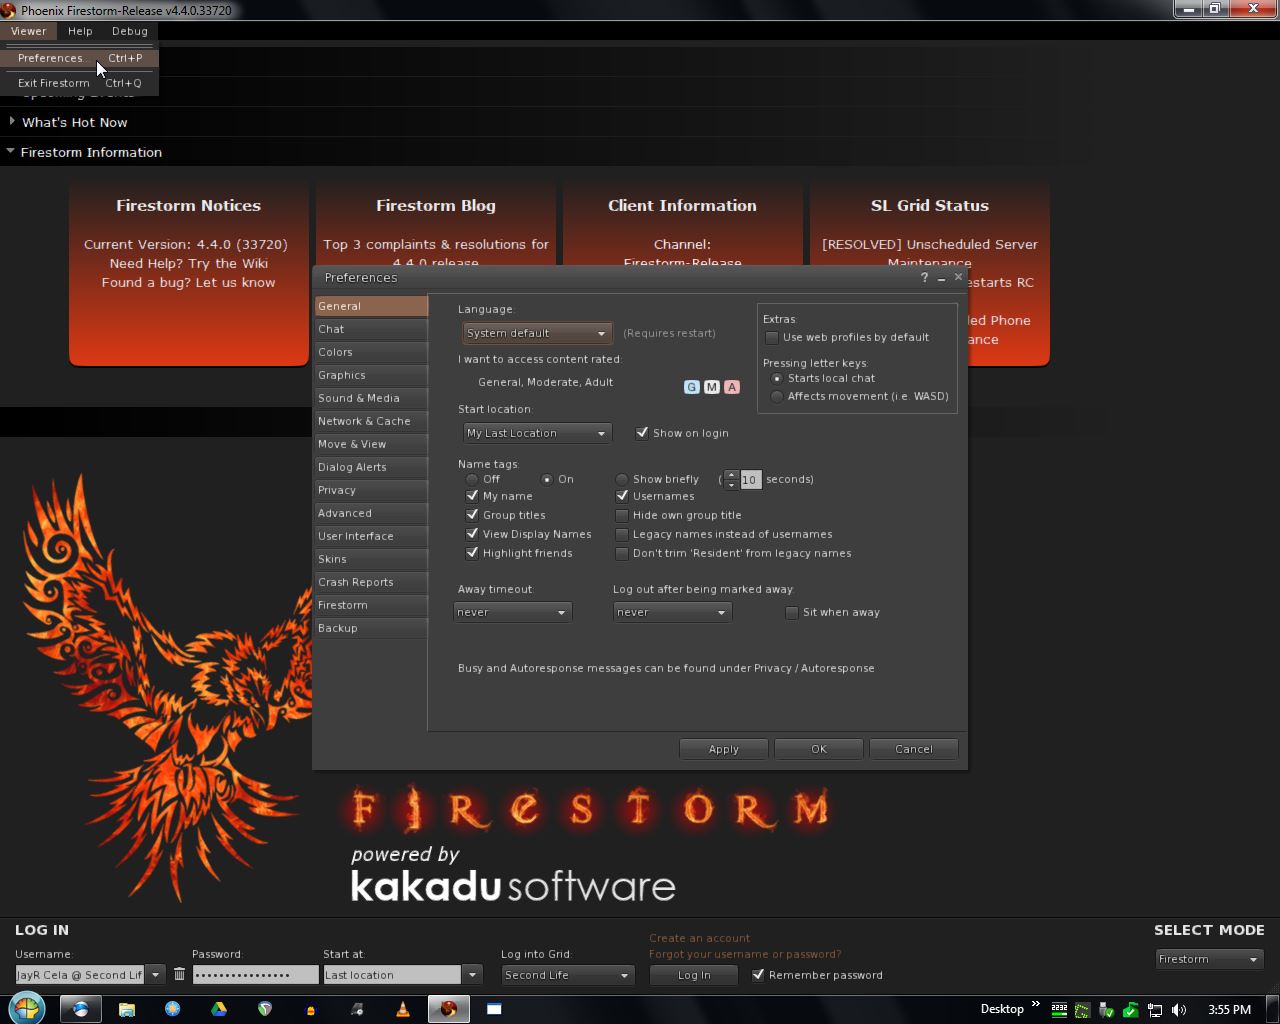Open the Username combo dropdown arrow

point(155,975)
